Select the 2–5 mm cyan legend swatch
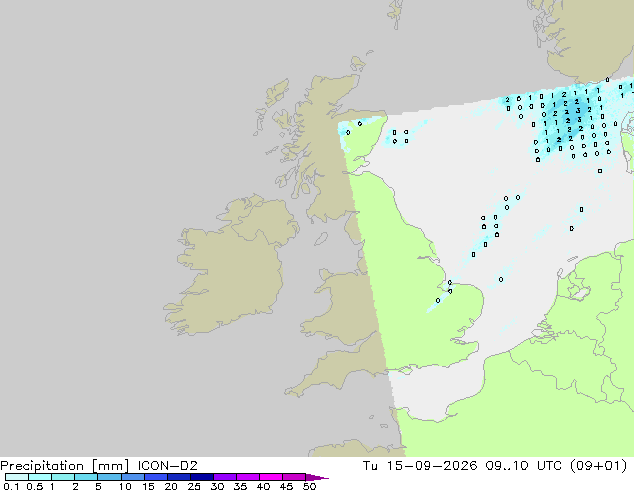The height and width of the screenshot is (490, 634). pos(86,477)
